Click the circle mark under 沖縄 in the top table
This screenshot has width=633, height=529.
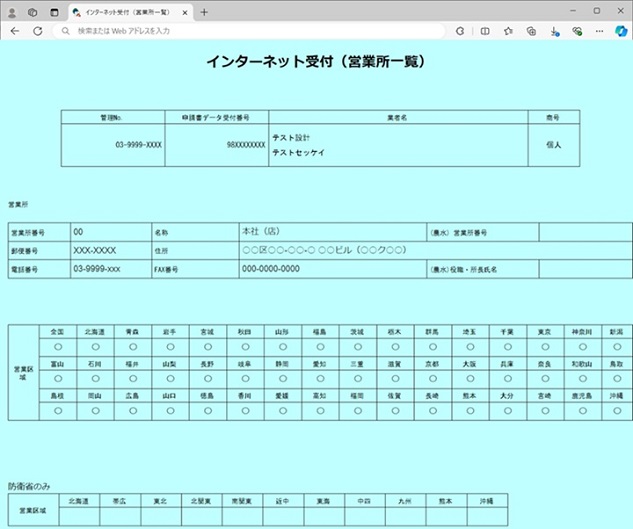[617, 411]
